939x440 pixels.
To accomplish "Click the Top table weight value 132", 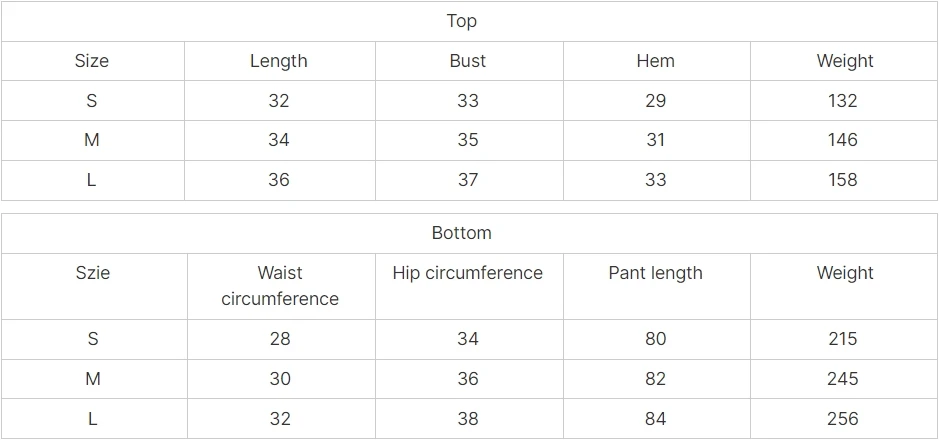I will pos(843,101).
